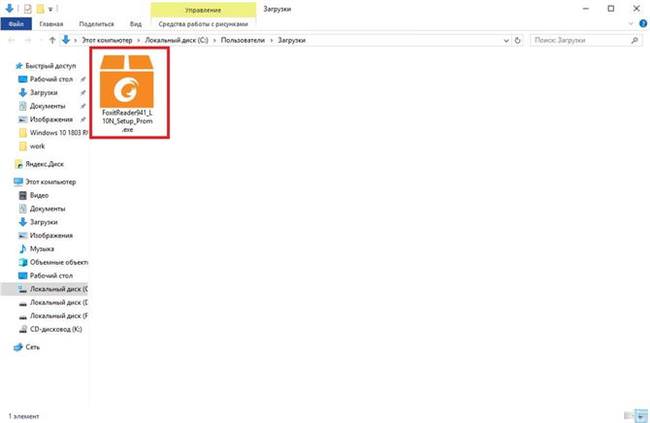650x423 pixels.
Task: Click the New folder icon in title bar
Action: tap(40, 9)
